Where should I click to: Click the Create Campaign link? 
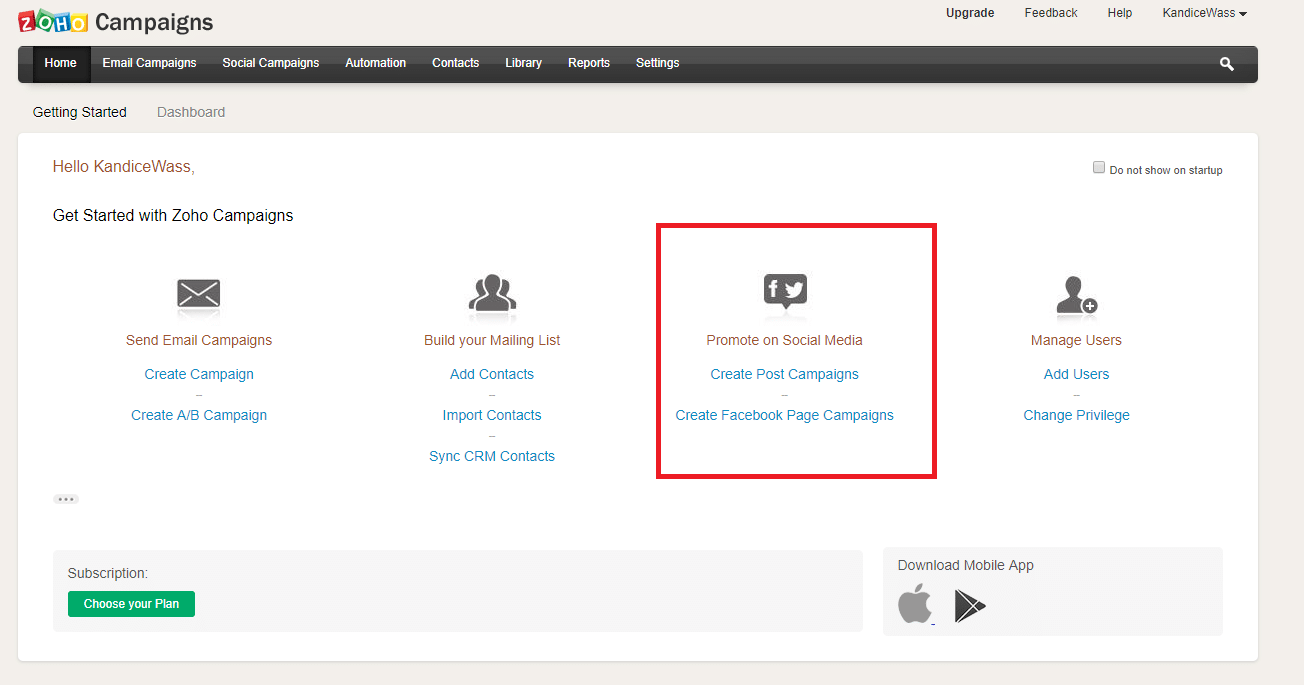(199, 374)
